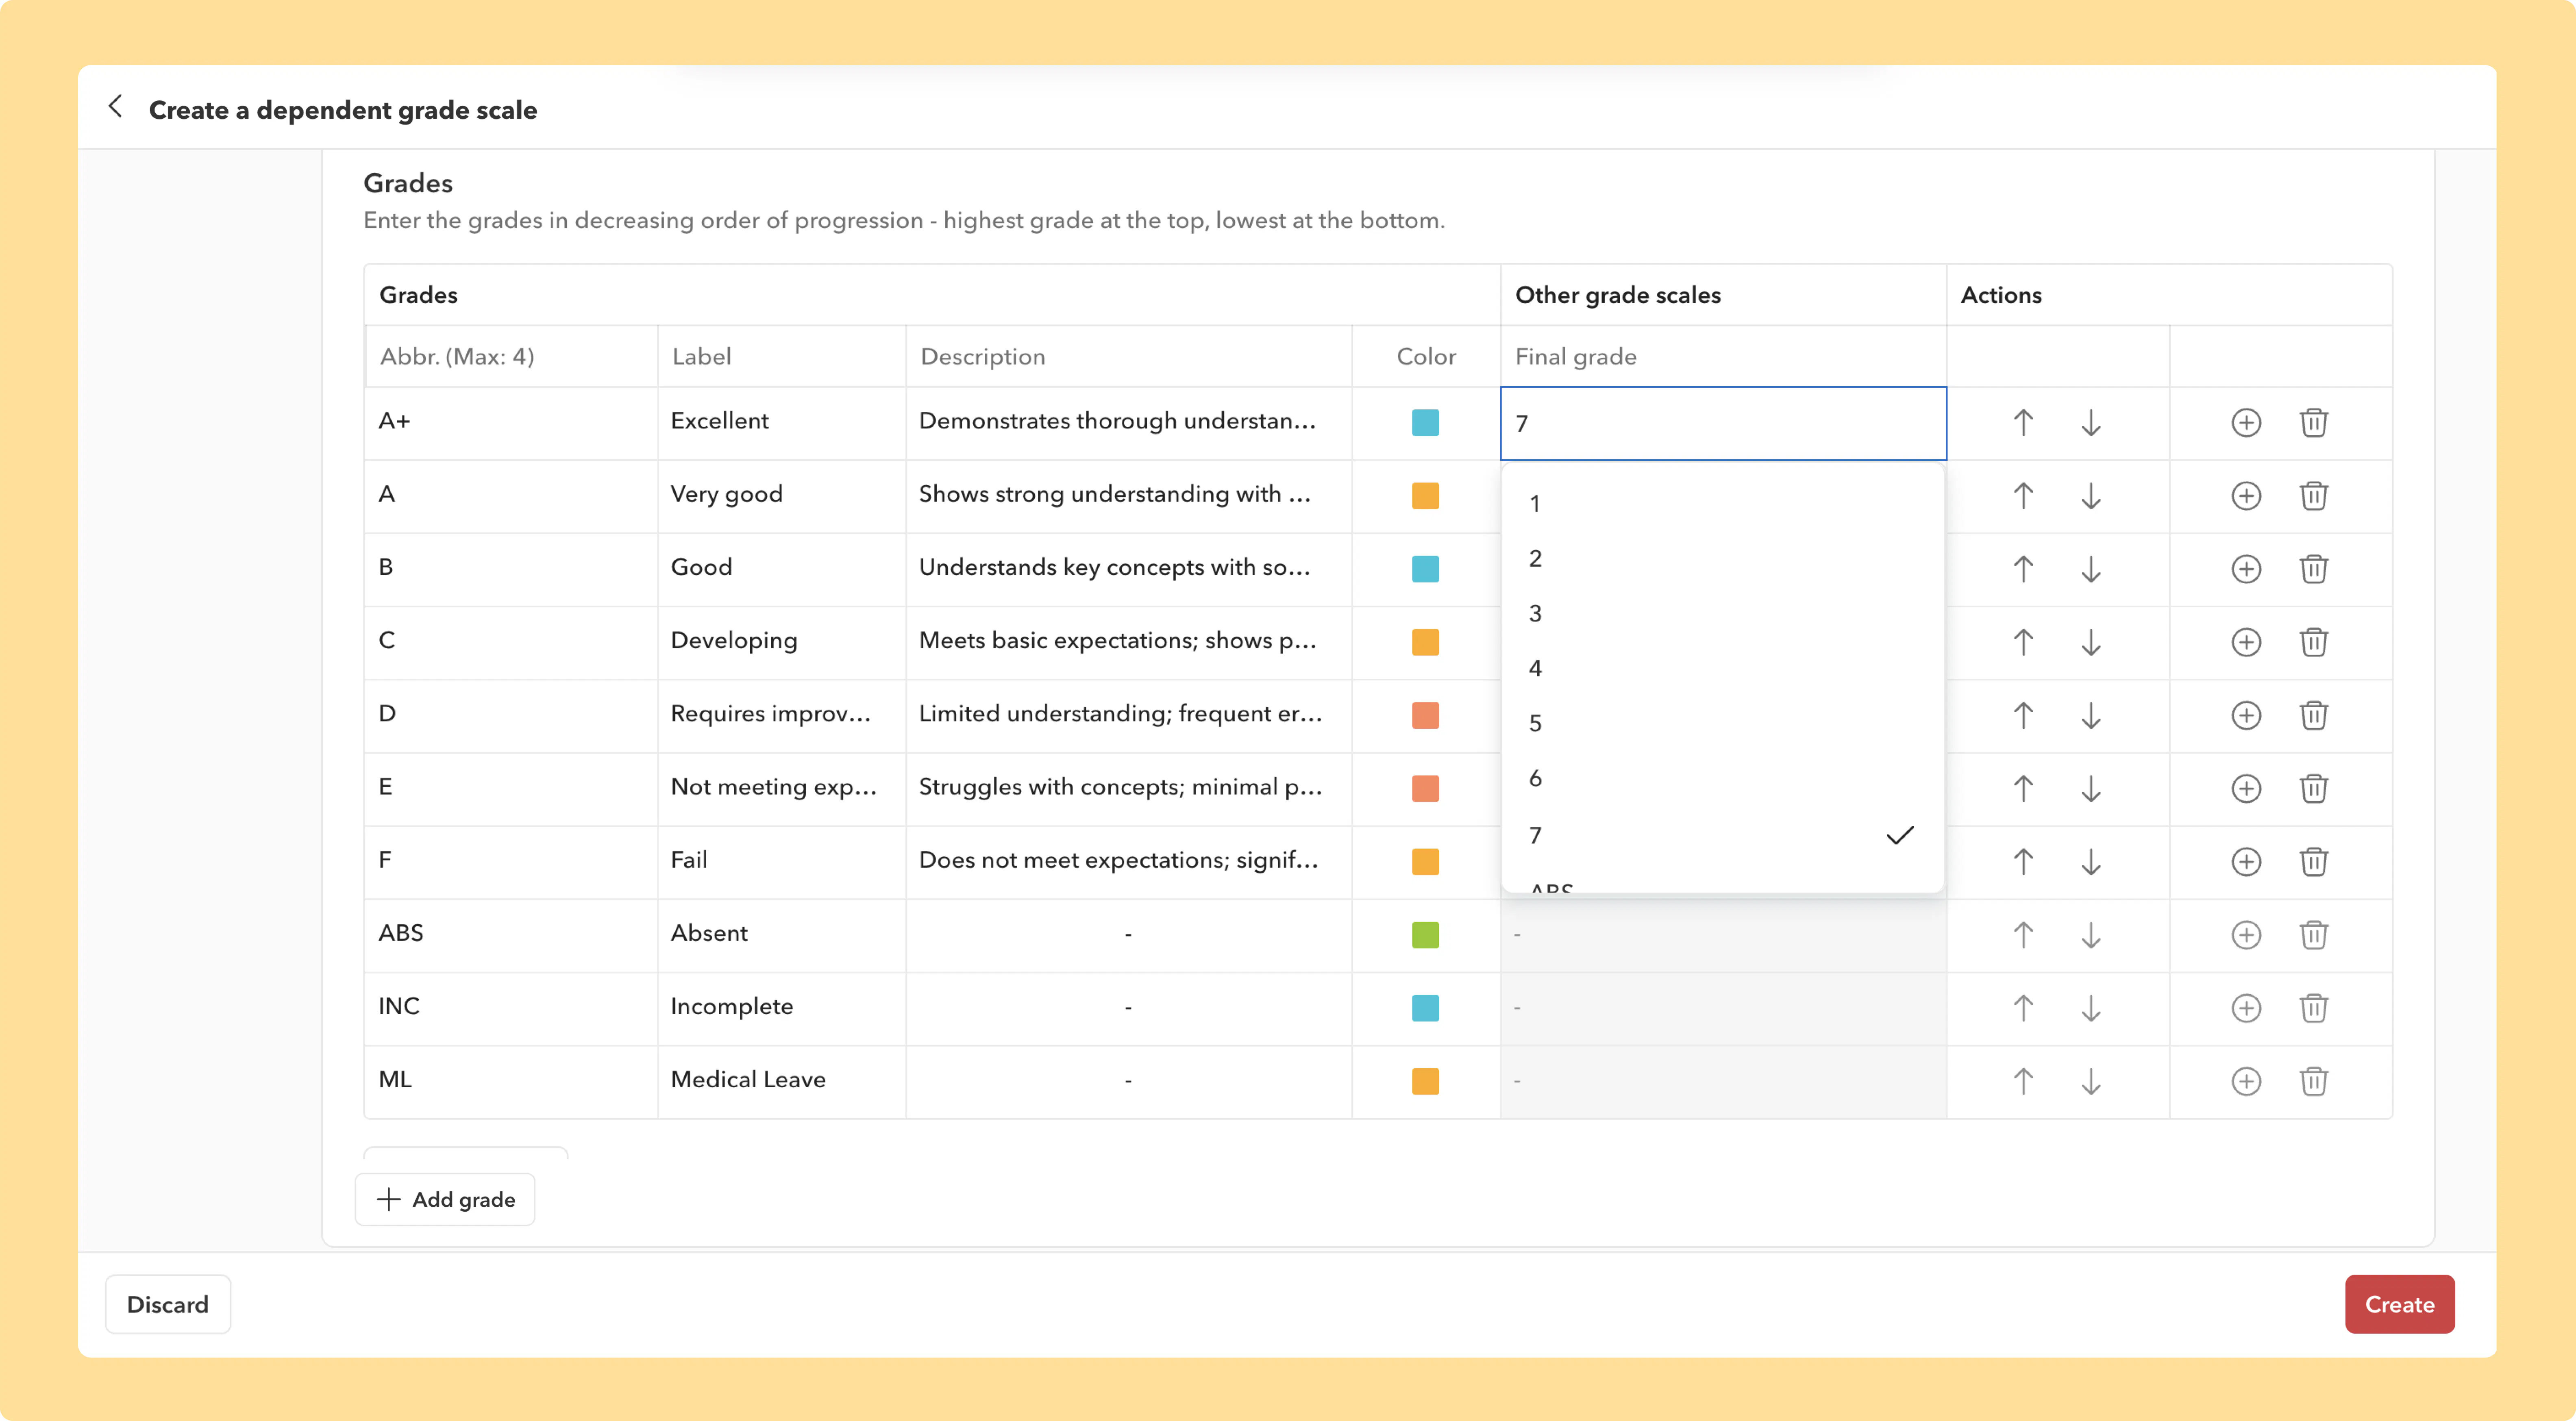This screenshot has height=1421, width=2576.
Task: Open the Final grade dropdown for A+
Action: click(x=1723, y=423)
